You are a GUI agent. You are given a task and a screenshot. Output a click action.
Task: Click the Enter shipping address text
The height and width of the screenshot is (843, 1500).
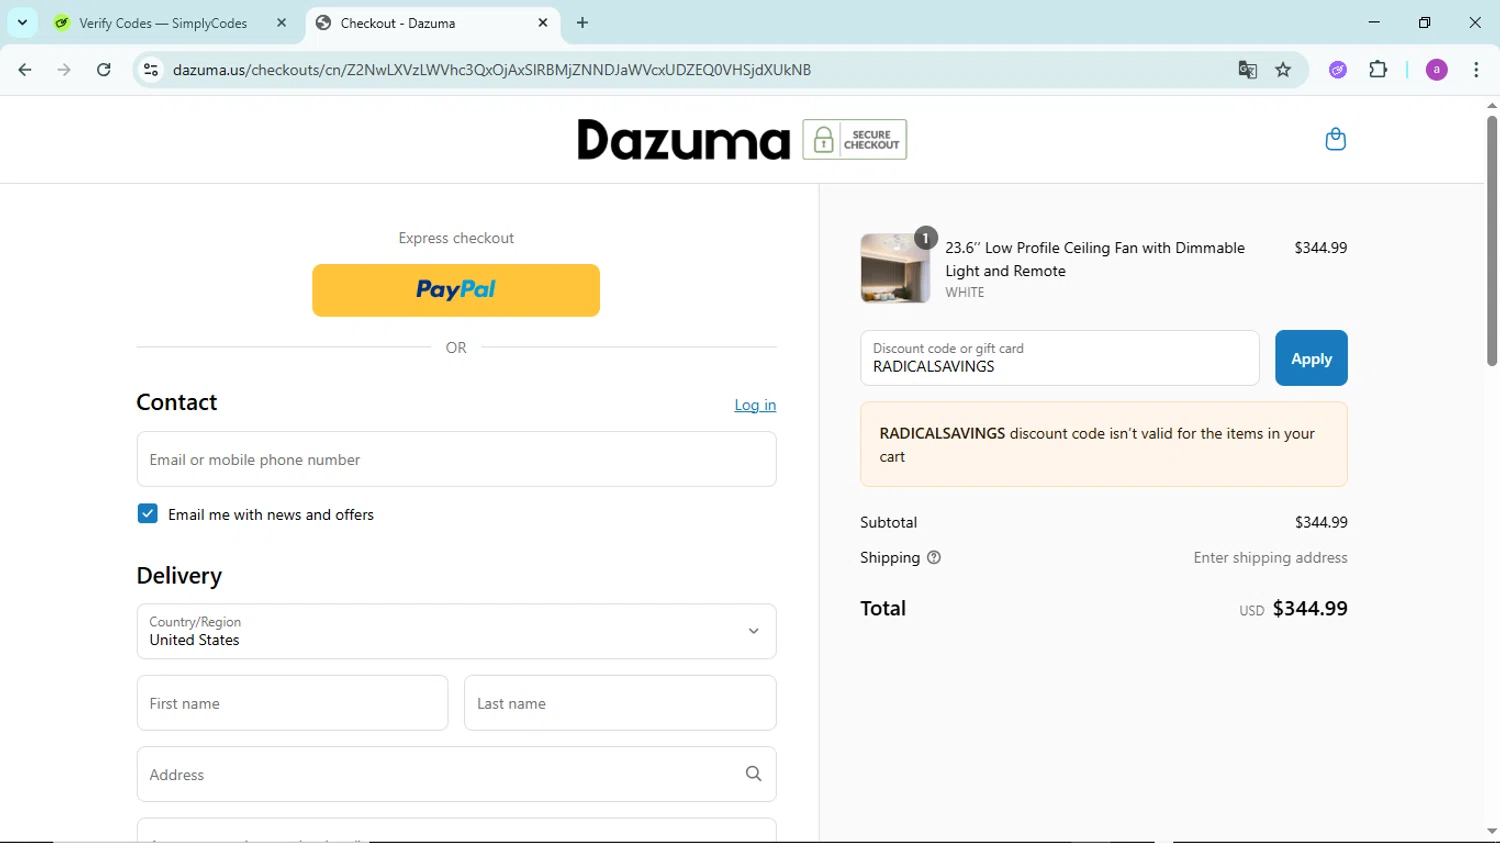point(1270,558)
